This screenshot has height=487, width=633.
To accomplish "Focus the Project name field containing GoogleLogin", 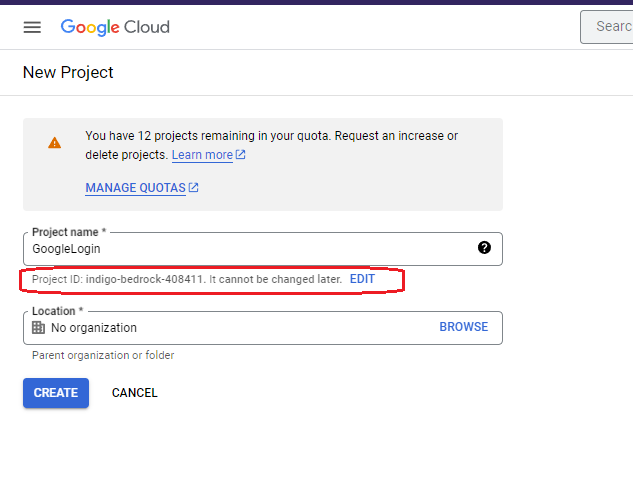I will pos(250,249).
